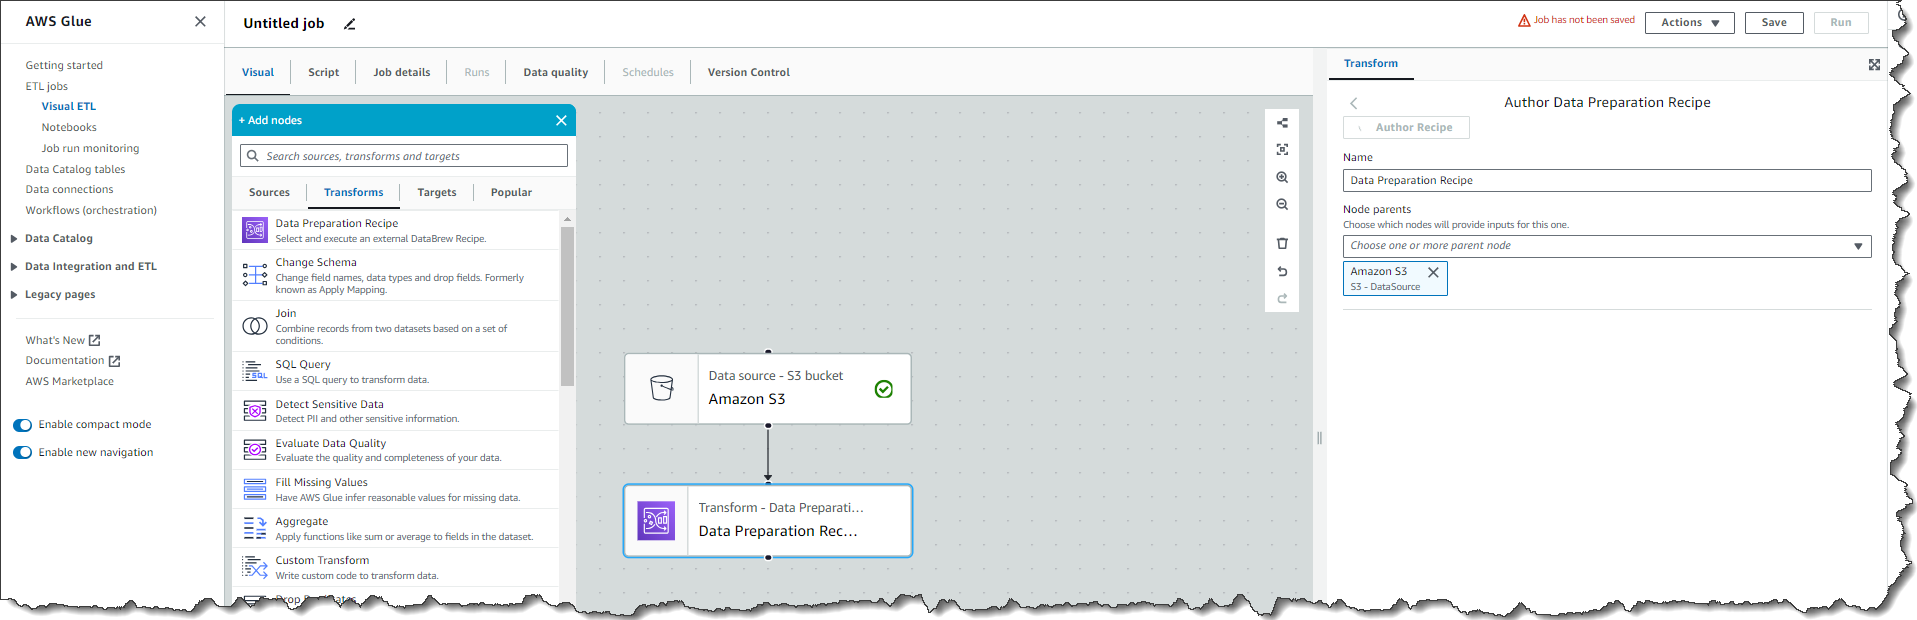The height and width of the screenshot is (620, 1917).
Task: Toggle Enable new navigation switch
Action: coord(22,453)
